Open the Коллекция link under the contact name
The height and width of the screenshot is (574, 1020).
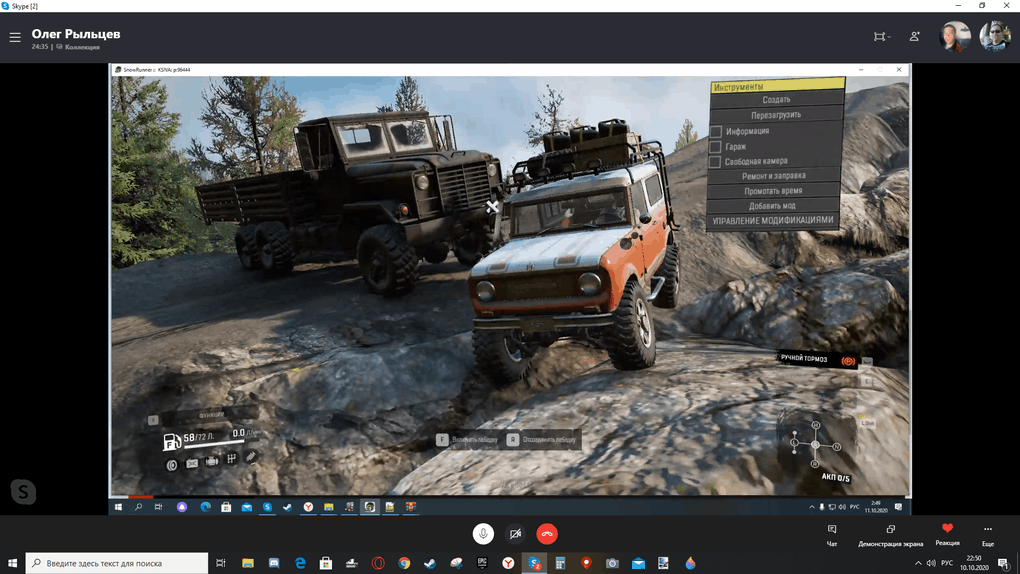(x=82, y=47)
